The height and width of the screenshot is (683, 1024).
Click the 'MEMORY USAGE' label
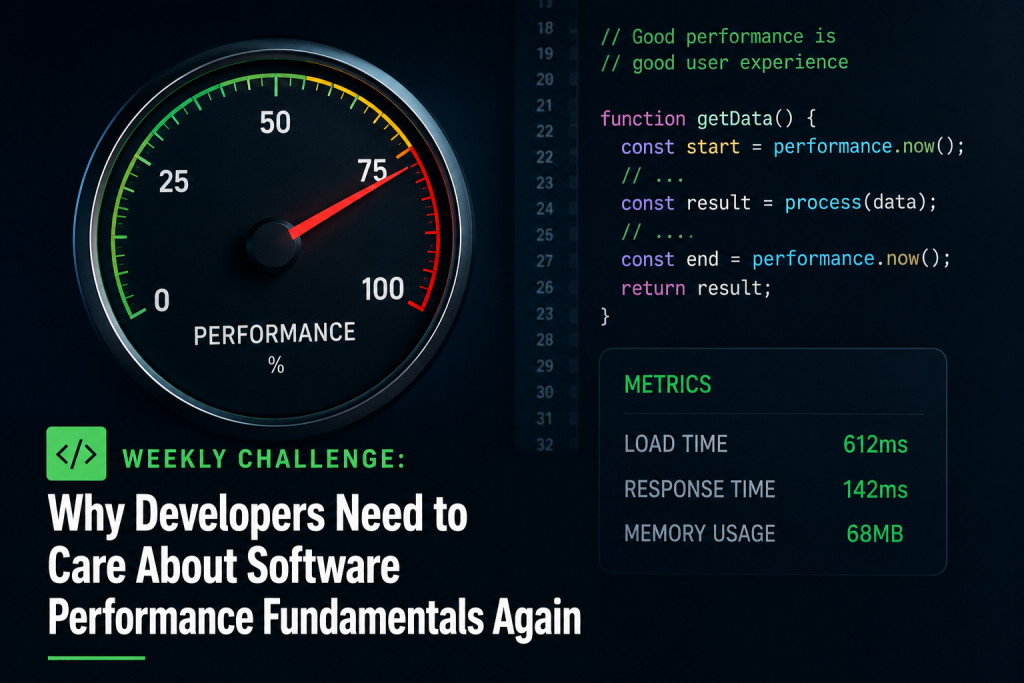tap(699, 533)
